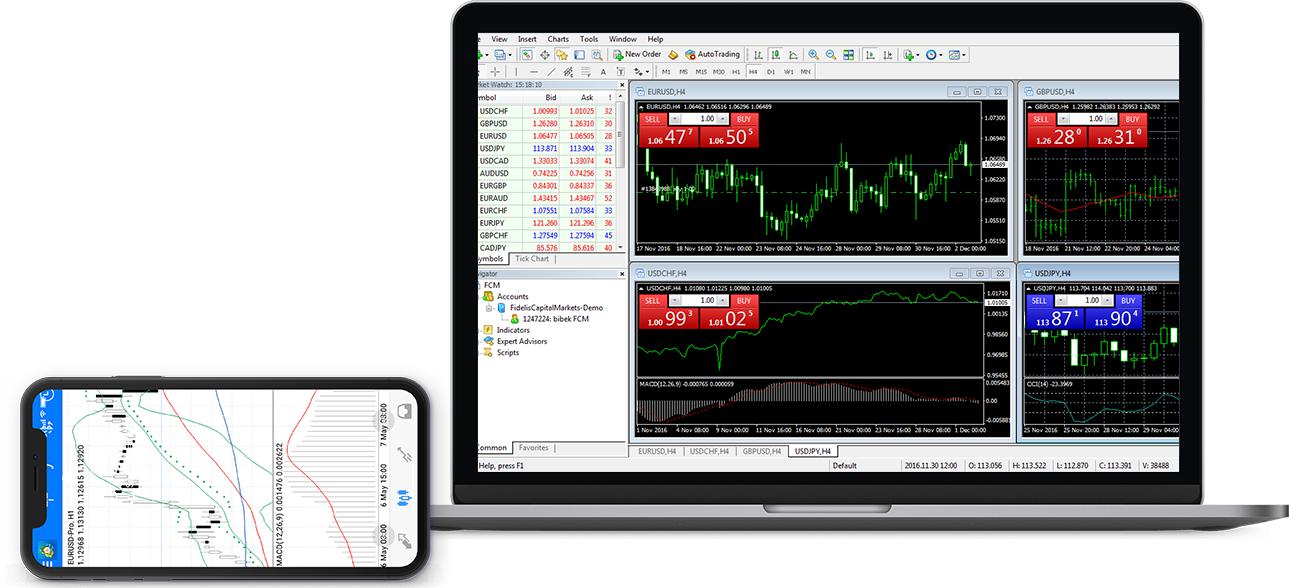Tile chart windows with the grid icon

(x=849, y=55)
